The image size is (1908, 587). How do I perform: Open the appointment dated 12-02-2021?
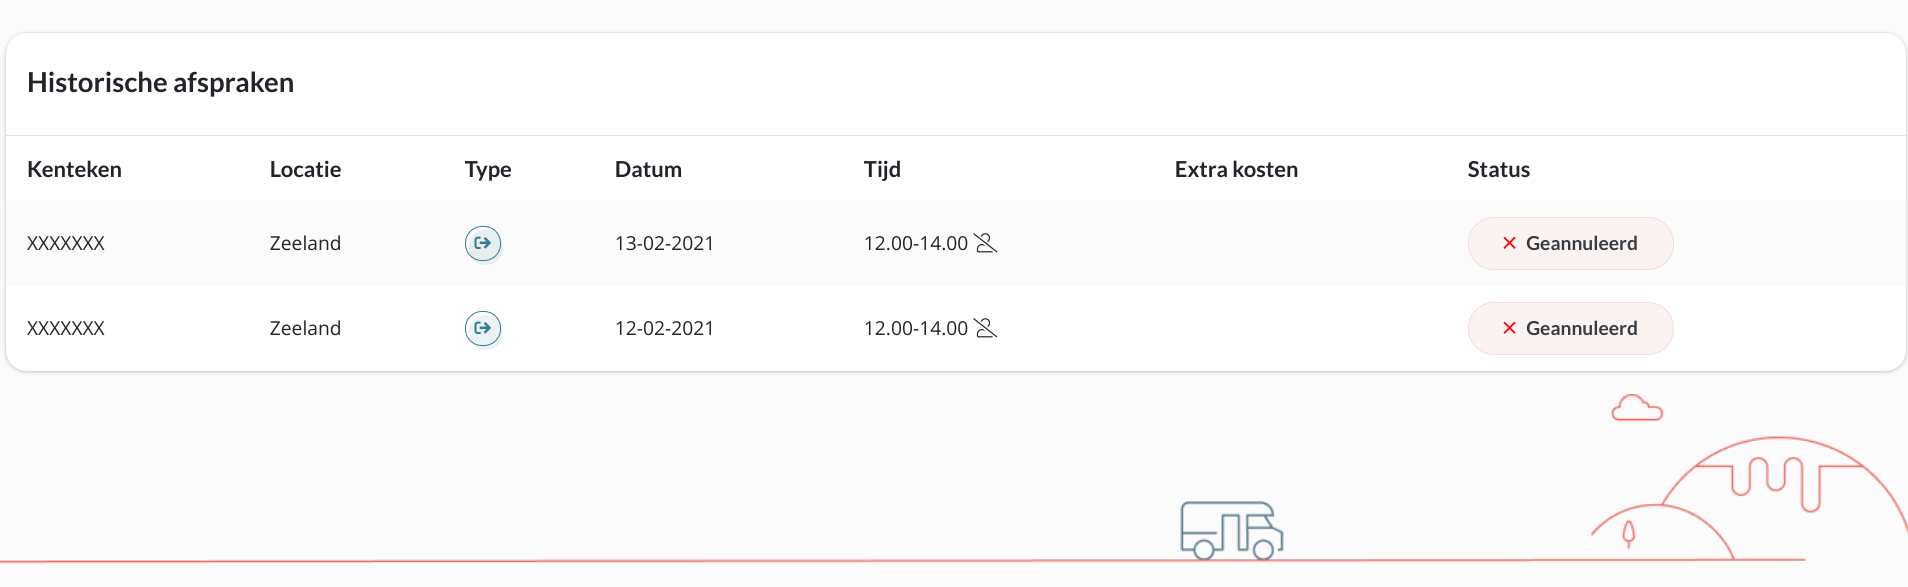tap(955, 328)
